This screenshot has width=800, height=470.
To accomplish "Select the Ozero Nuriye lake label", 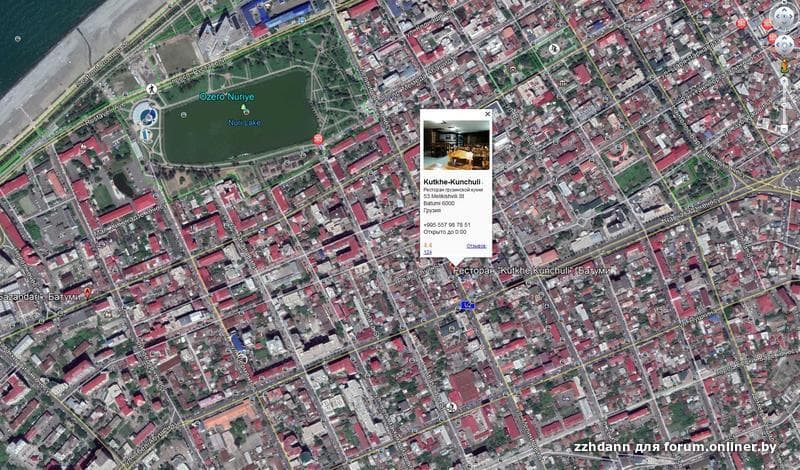I will [x=227, y=96].
